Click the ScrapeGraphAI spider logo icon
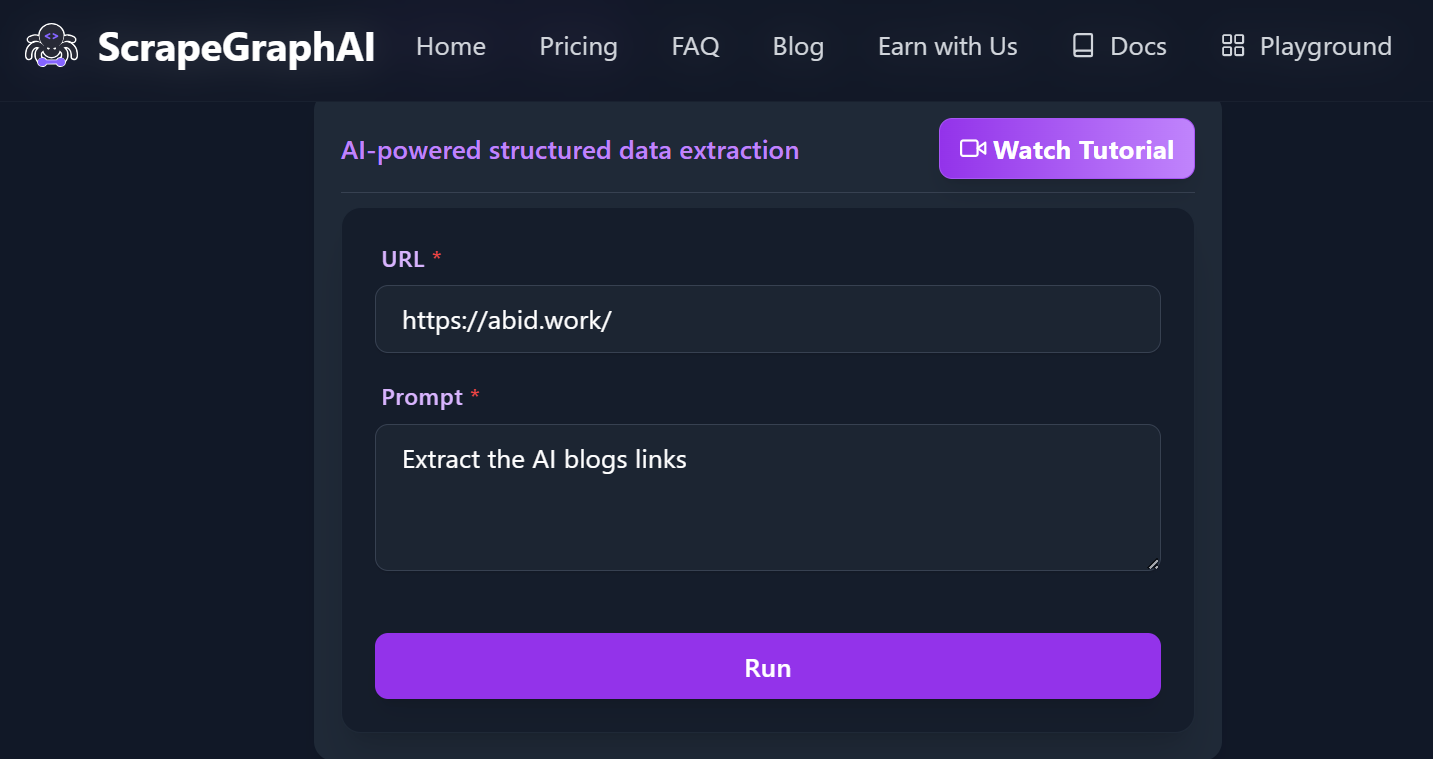The image size is (1433, 759). (x=51, y=46)
